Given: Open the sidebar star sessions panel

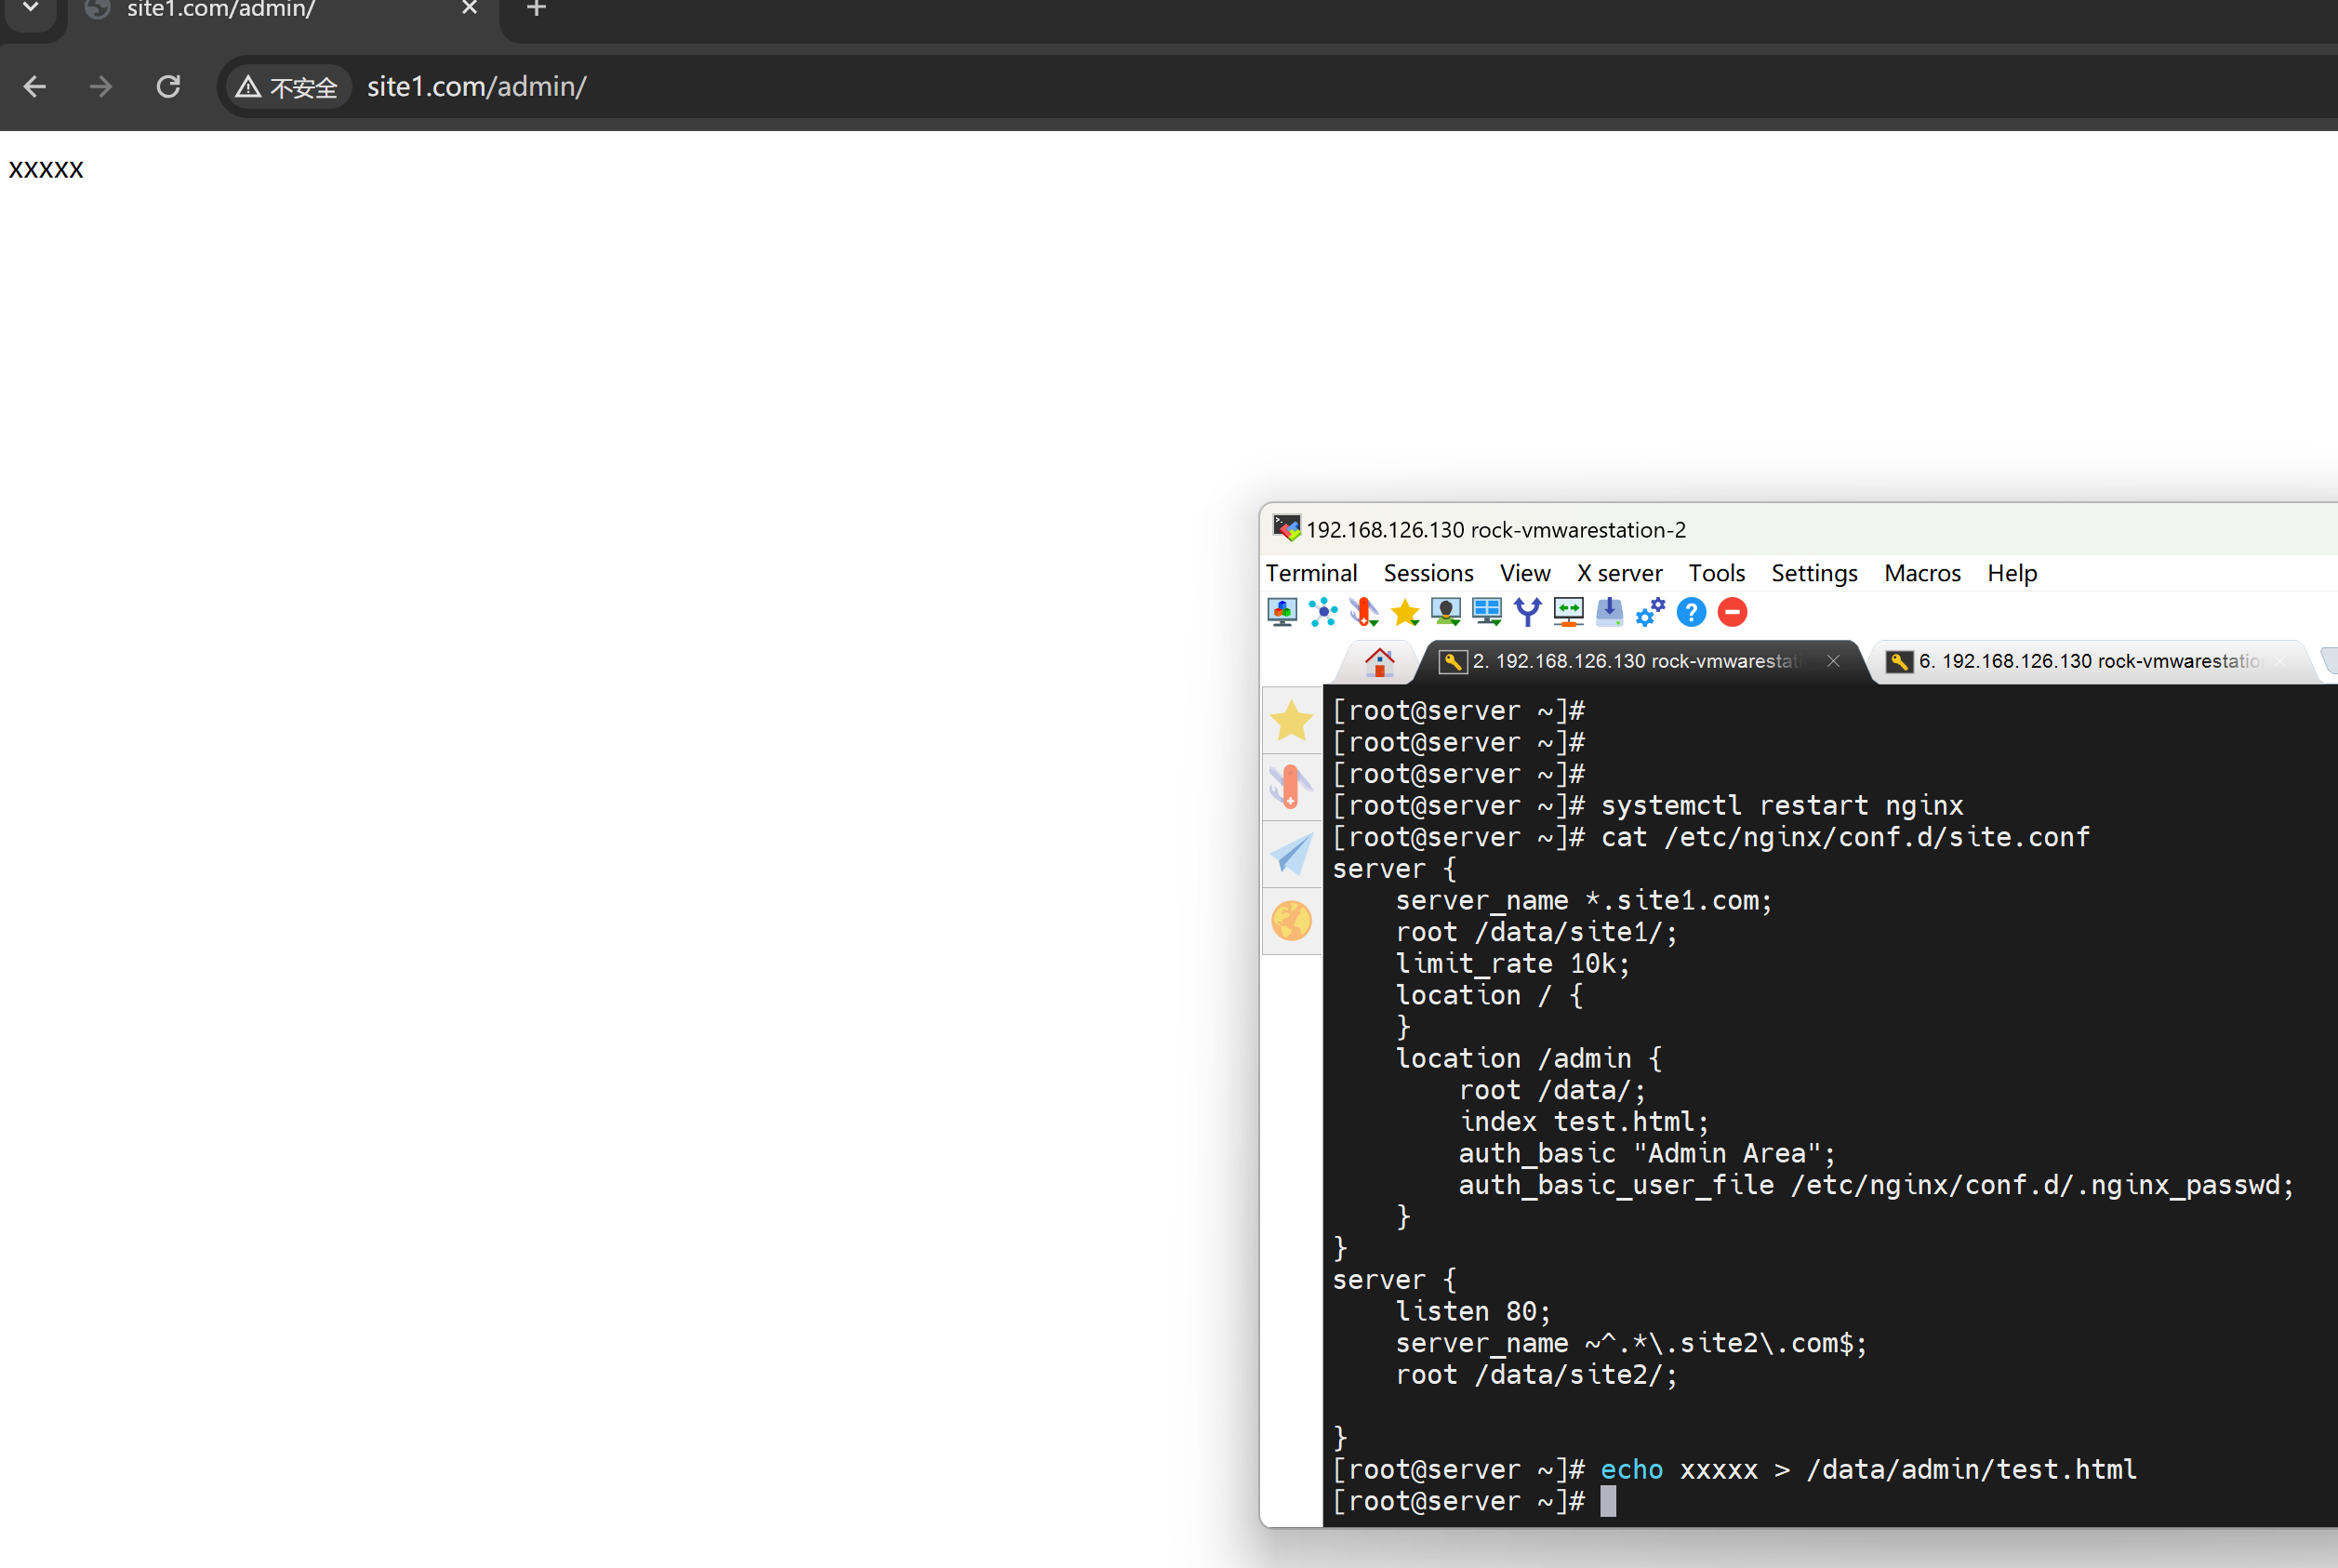Looking at the screenshot, I should coord(1291,720).
